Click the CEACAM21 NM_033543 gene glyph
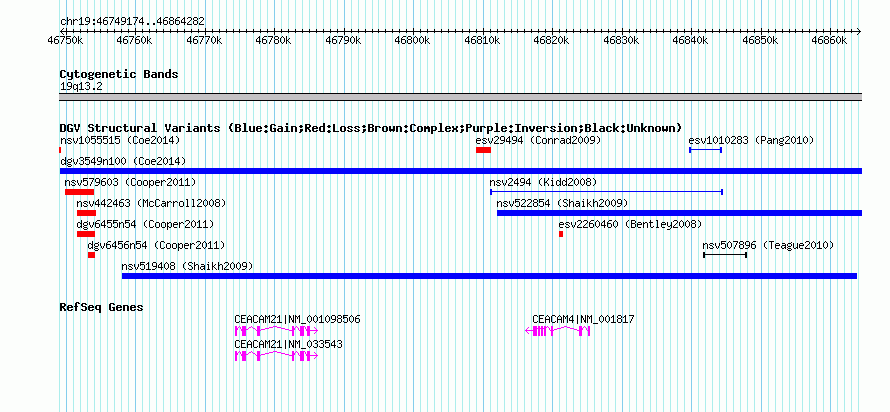 (x=276, y=356)
